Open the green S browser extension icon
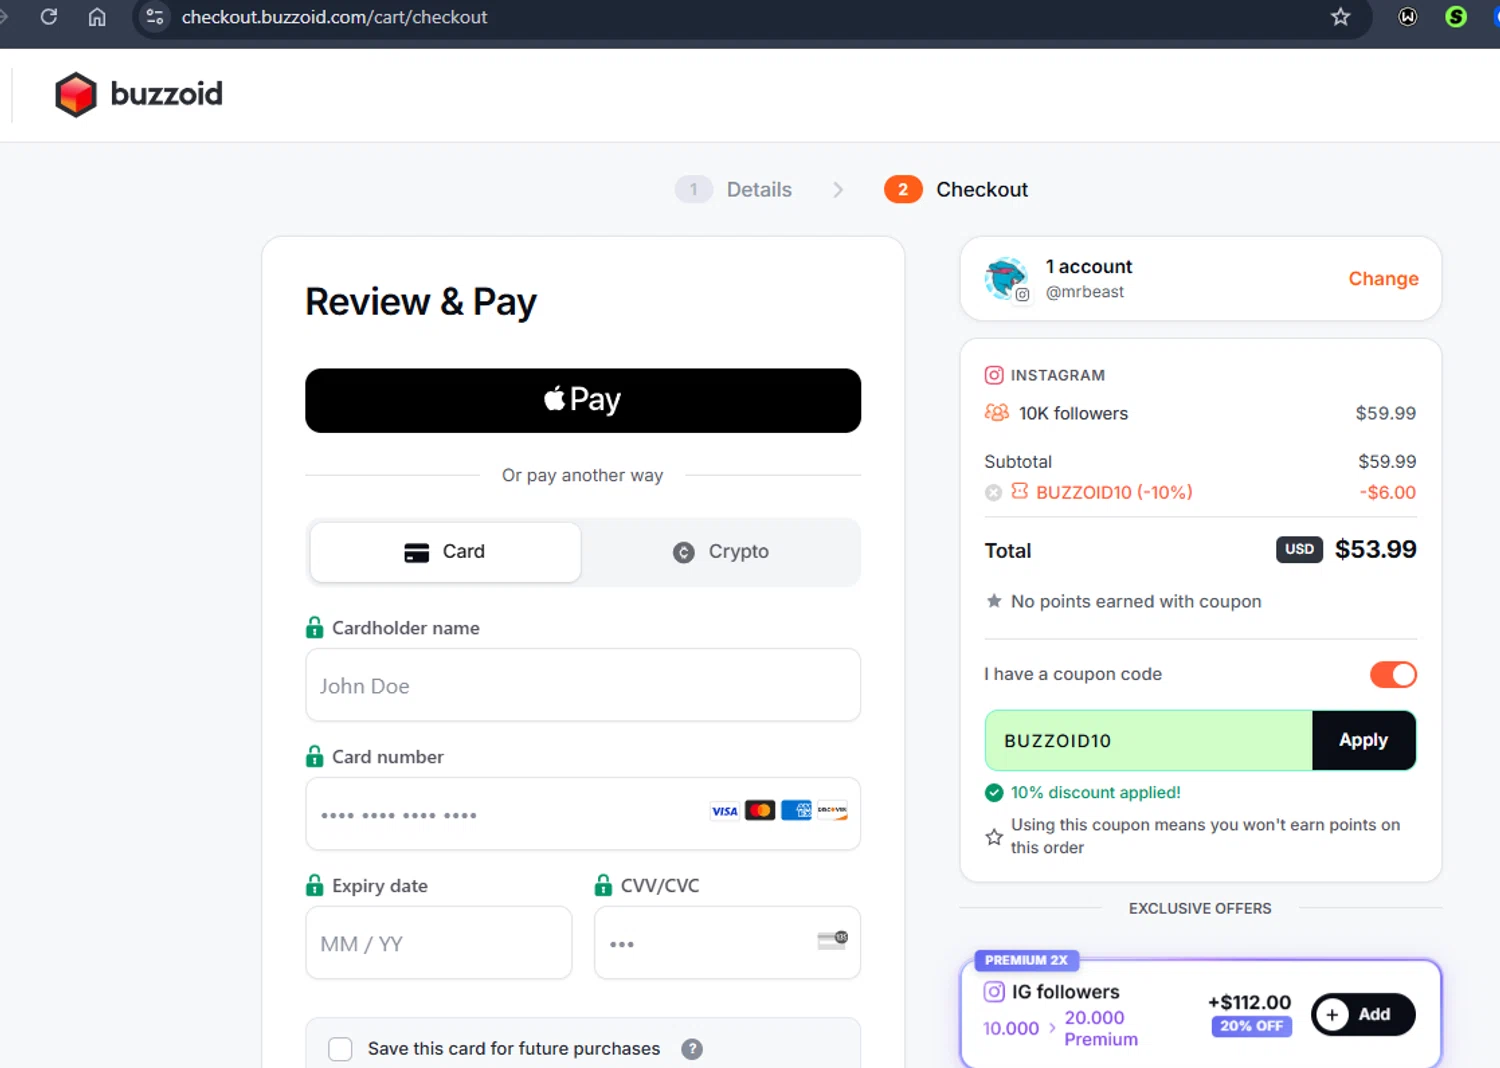This screenshot has width=1500, height=1068. [x=1456, y=17]
